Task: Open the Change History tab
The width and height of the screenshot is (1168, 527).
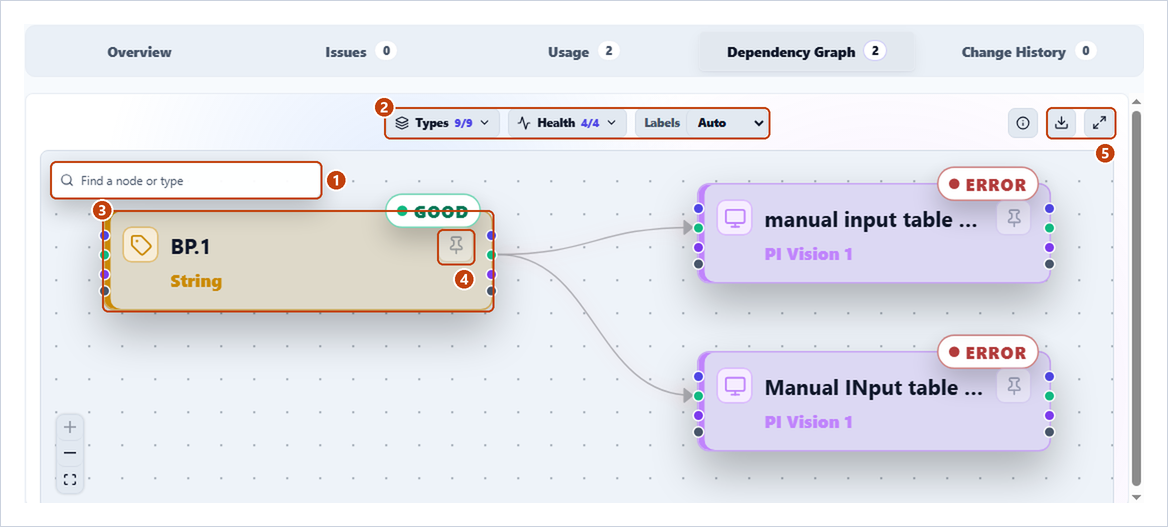Action: pos(1029,52)
